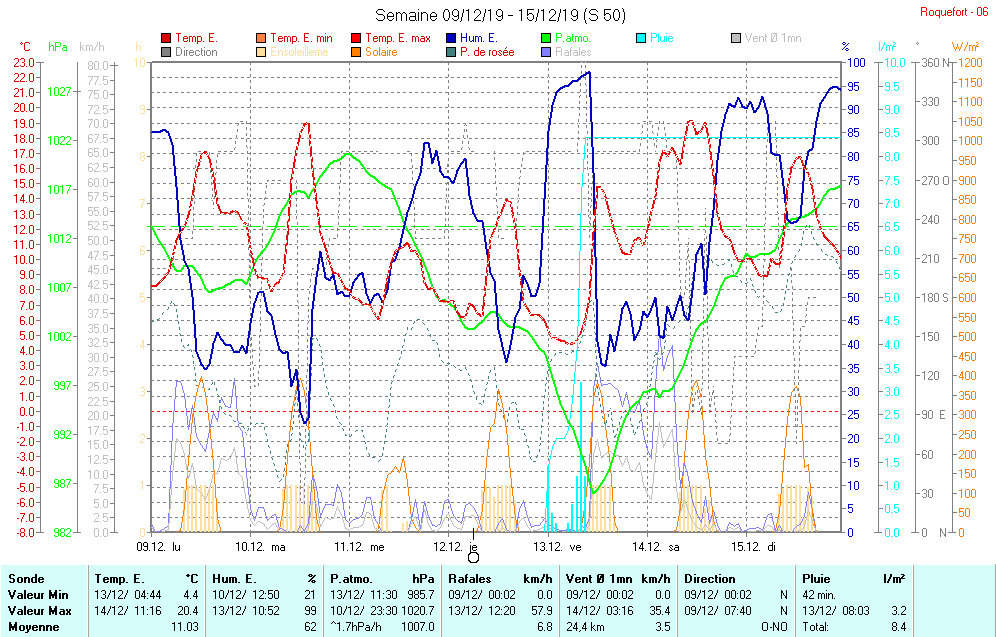The width and height of the screenshot is (996, 637).
Task: Click the P.atmo. column header in table
Action: [x=351, y=579]
